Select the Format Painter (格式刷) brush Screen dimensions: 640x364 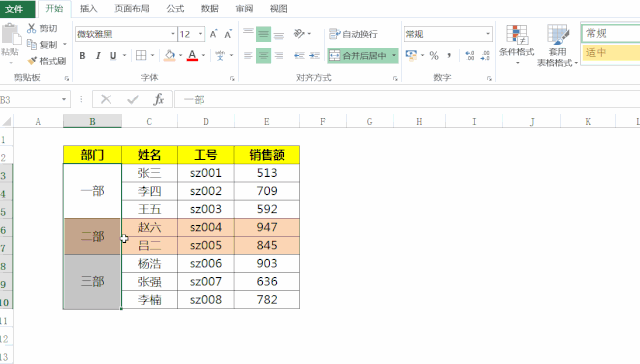[x=32, y=60]
